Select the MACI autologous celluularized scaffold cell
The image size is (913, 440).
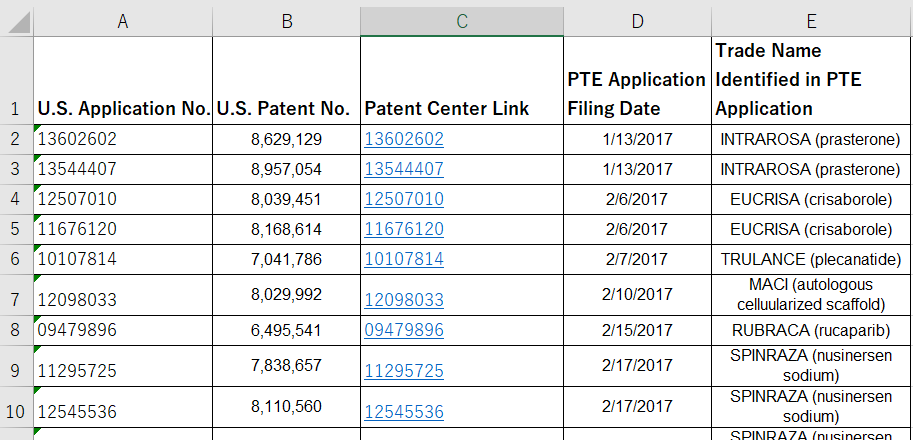812,295
